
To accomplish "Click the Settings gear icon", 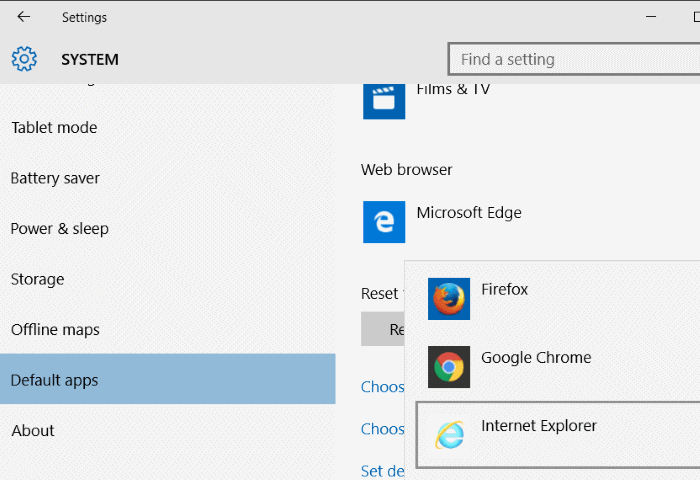I will click(x=24, y=59).
